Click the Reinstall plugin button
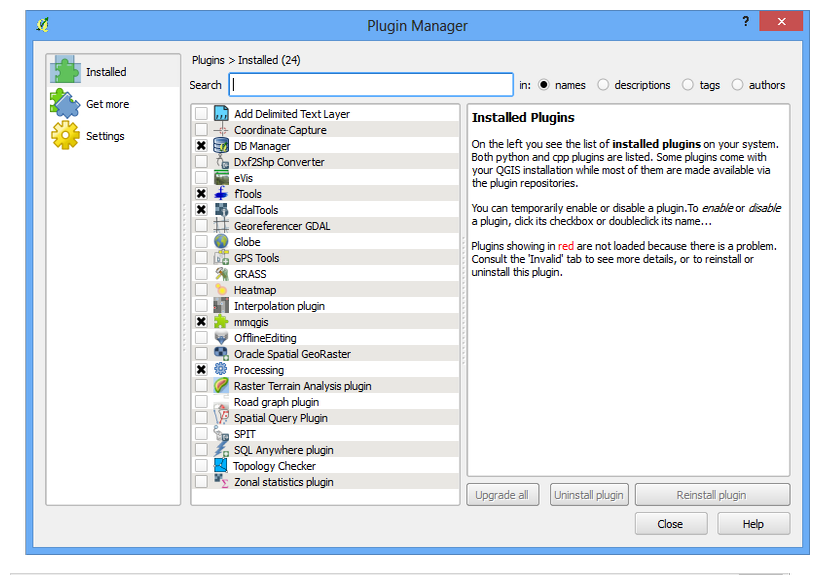 click(712, 495)
